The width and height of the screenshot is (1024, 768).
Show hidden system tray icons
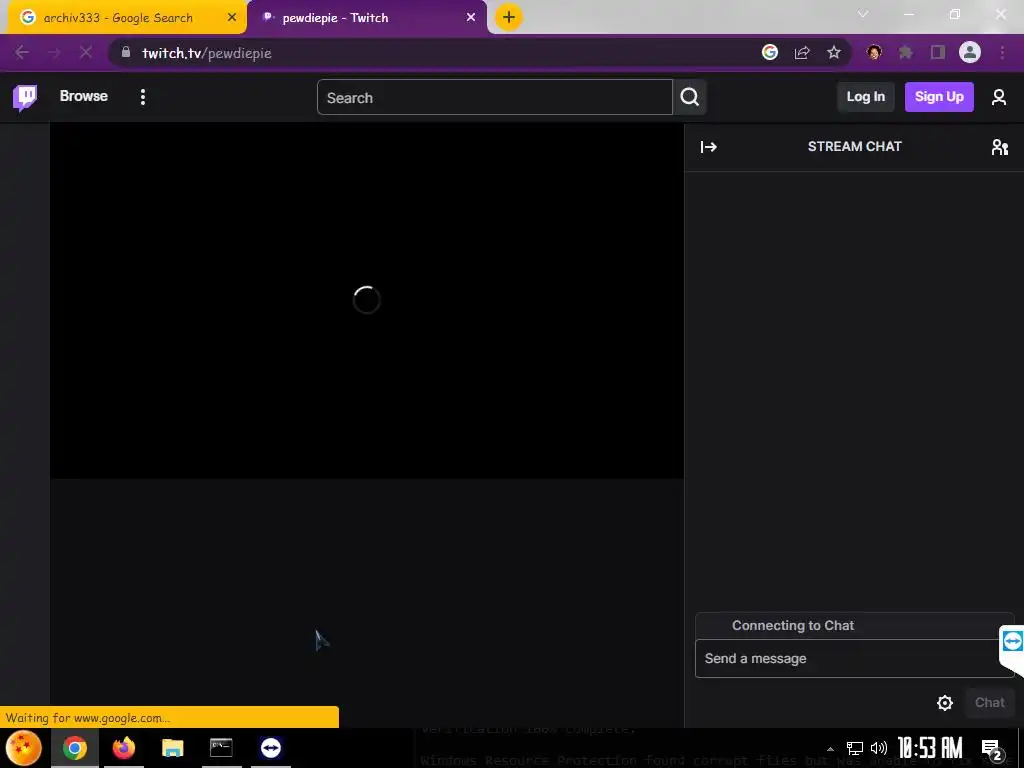830,748
